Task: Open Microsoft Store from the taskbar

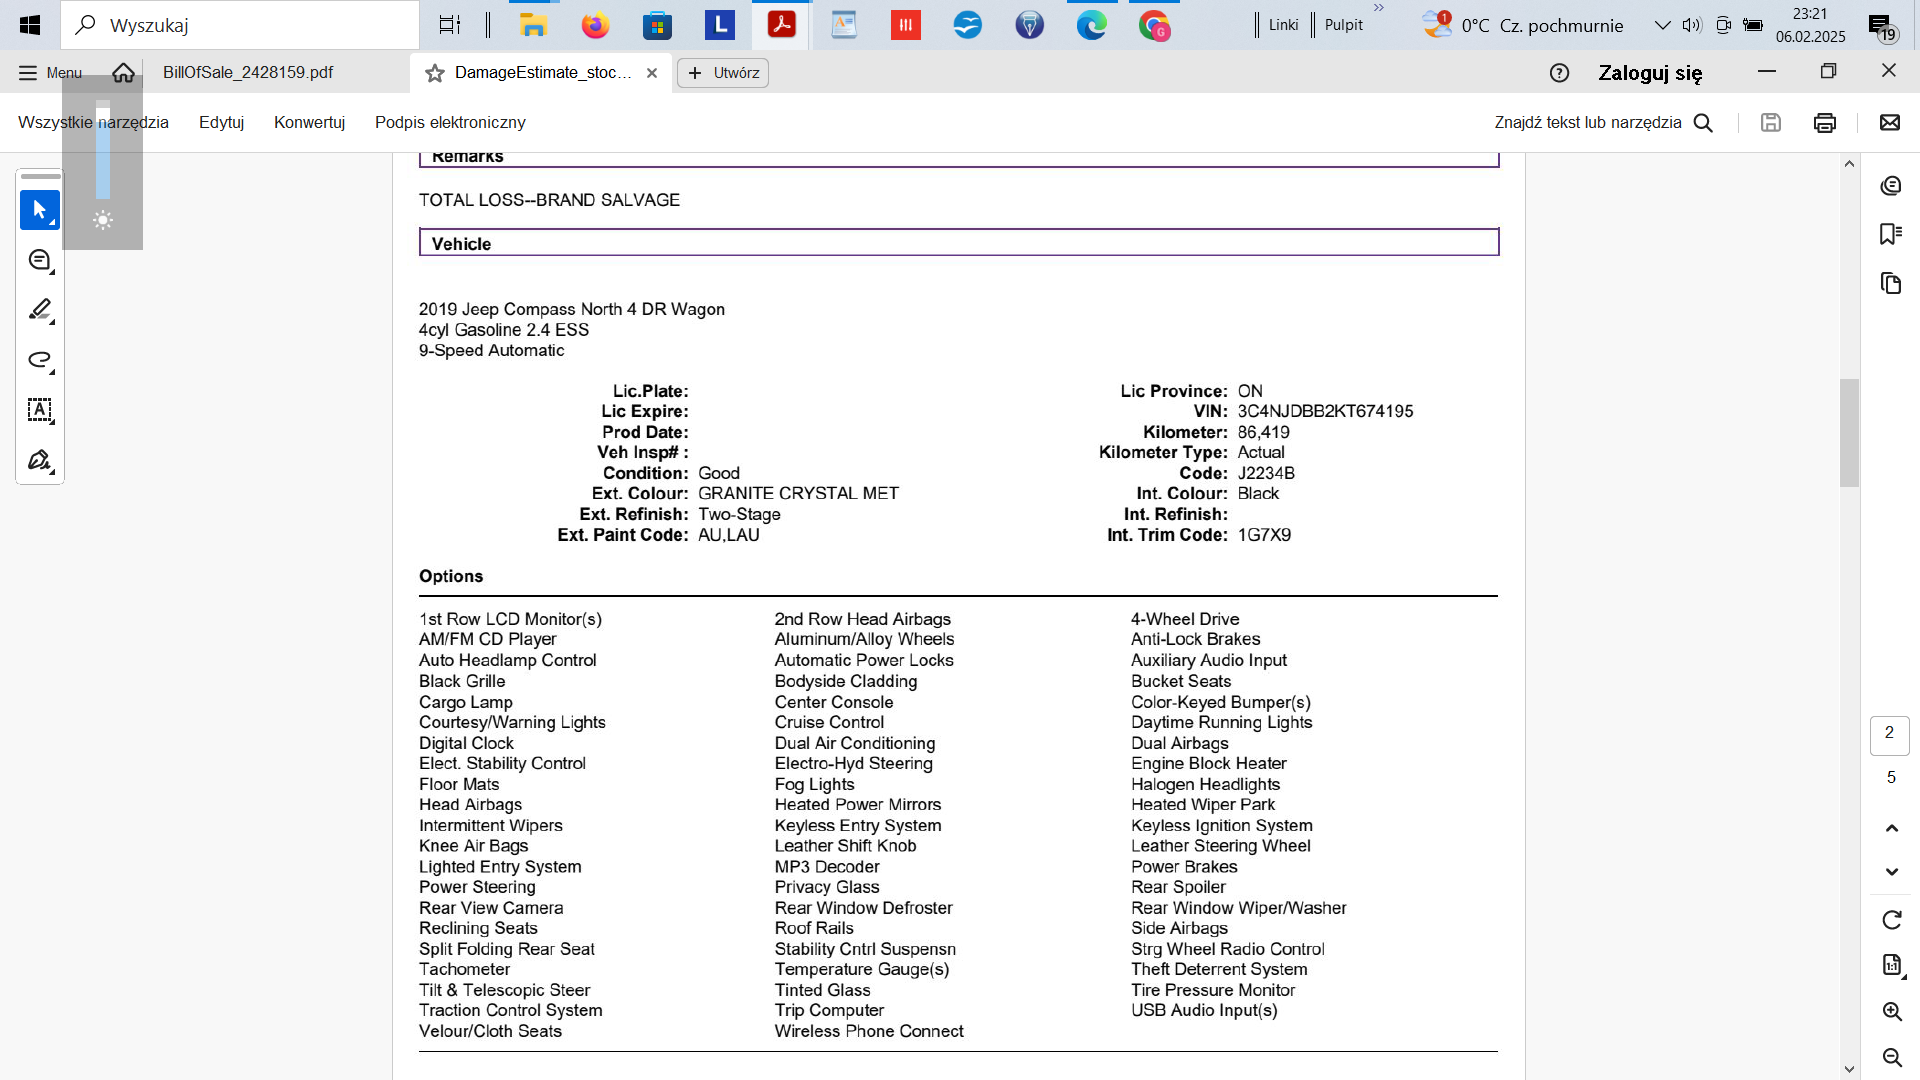Action: click(x=657, y=25)
